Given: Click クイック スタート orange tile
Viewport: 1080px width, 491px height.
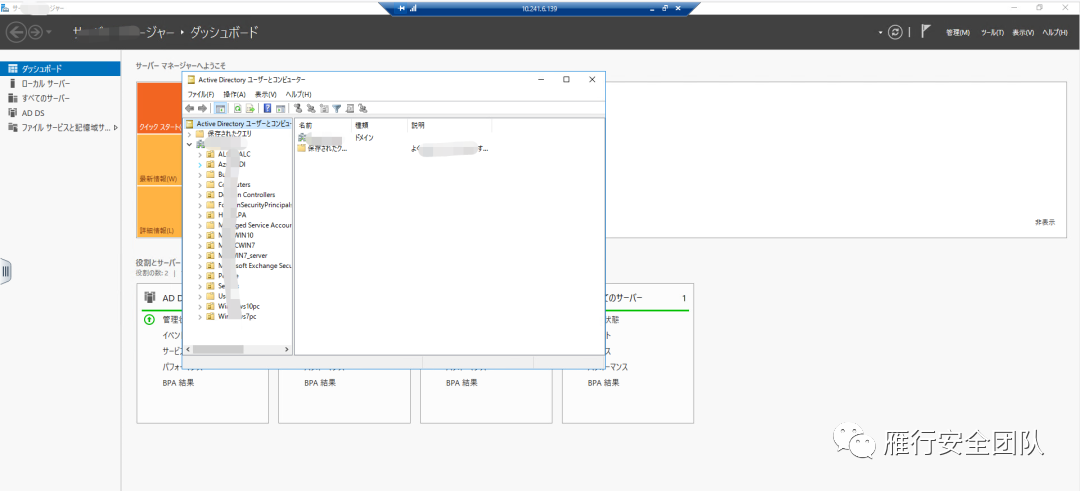Looking at the screenshot, I should click(158, 108).
